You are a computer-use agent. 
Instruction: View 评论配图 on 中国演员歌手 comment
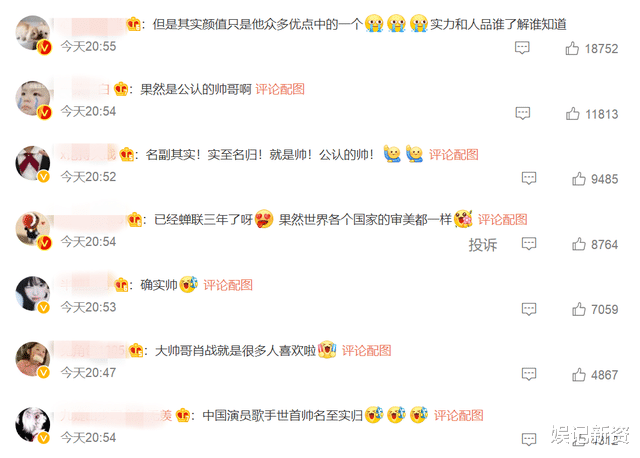click(x=458, y=416)
